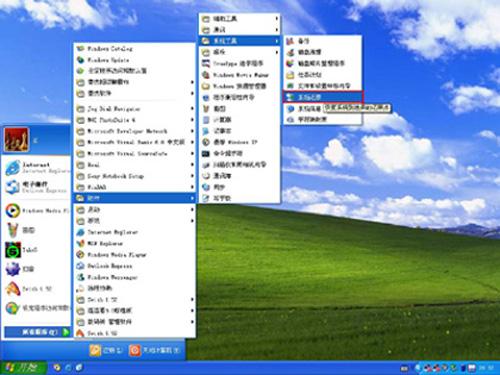
Task: Click the Tour Windows XP icon
Action: point(206,142)
